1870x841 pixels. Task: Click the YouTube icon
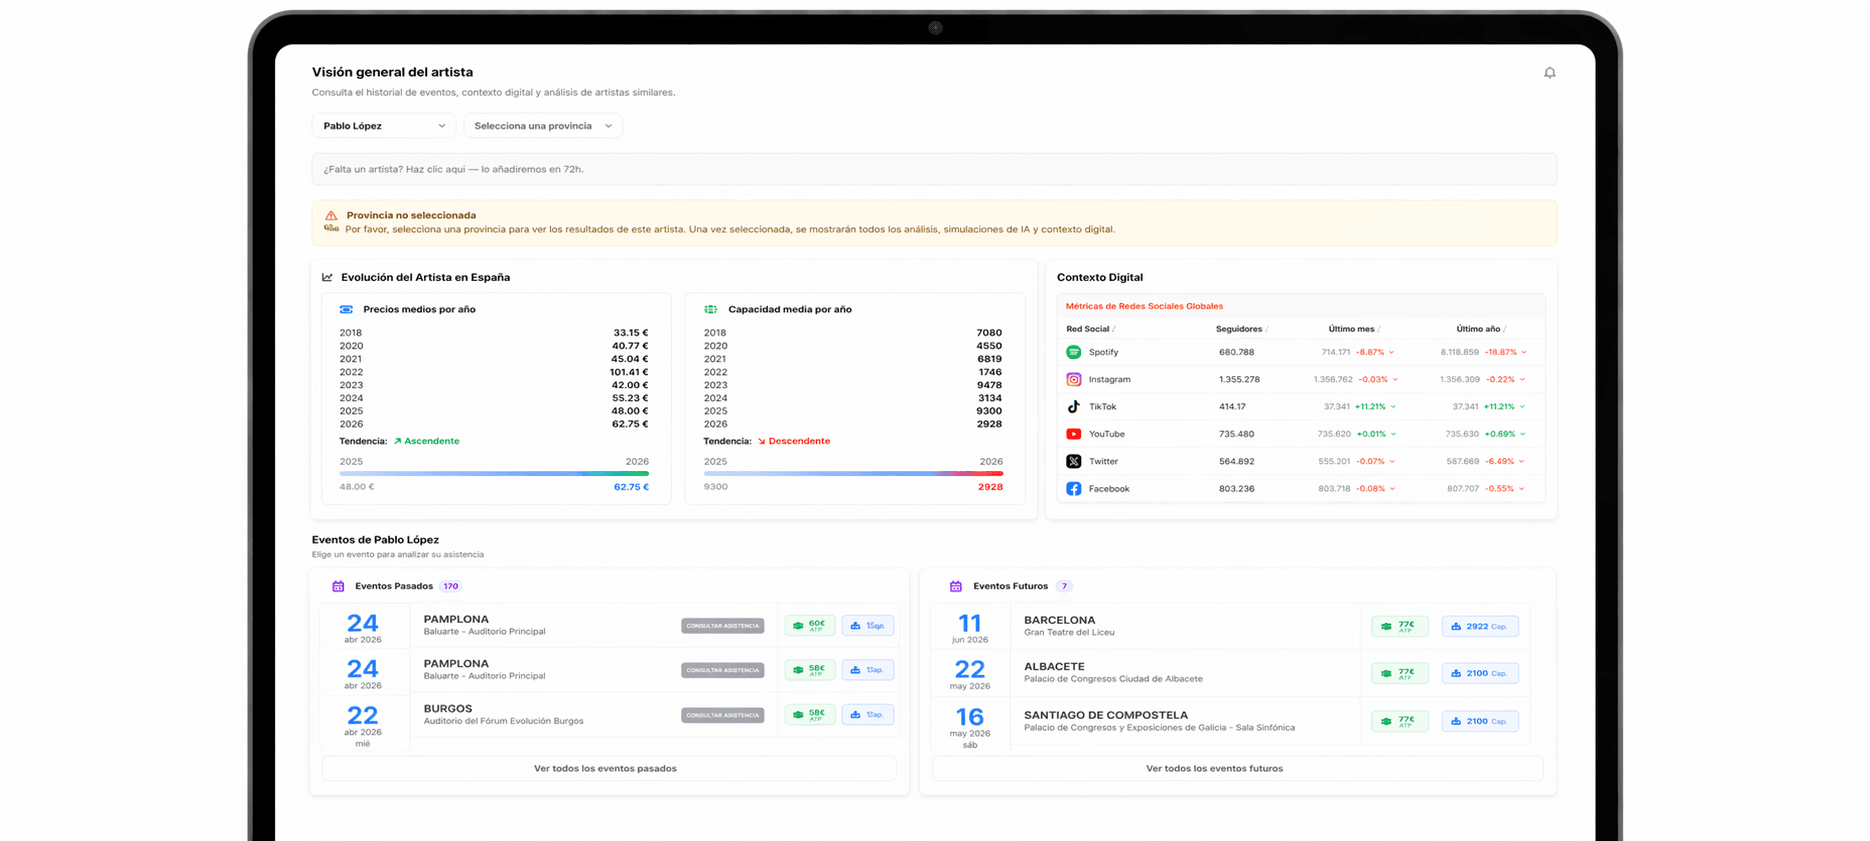coord(1073,434)
